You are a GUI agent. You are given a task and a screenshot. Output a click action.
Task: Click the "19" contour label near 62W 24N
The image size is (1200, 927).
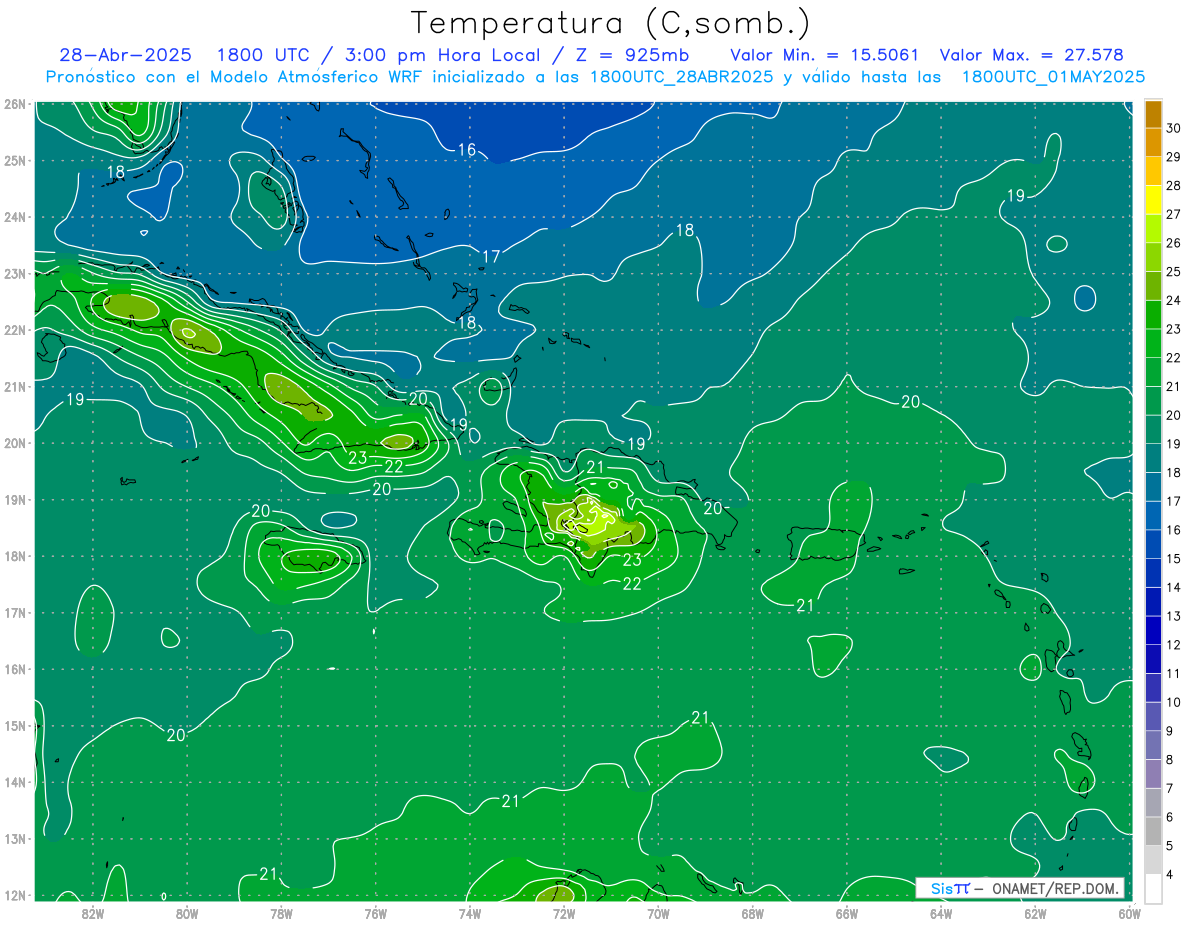point(1015,196)
